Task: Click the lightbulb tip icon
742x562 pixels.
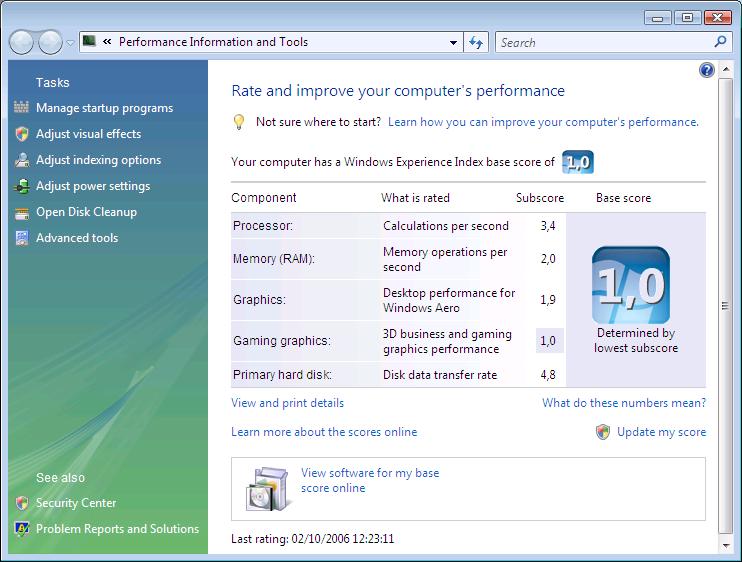Action: [x=239, y=122]
